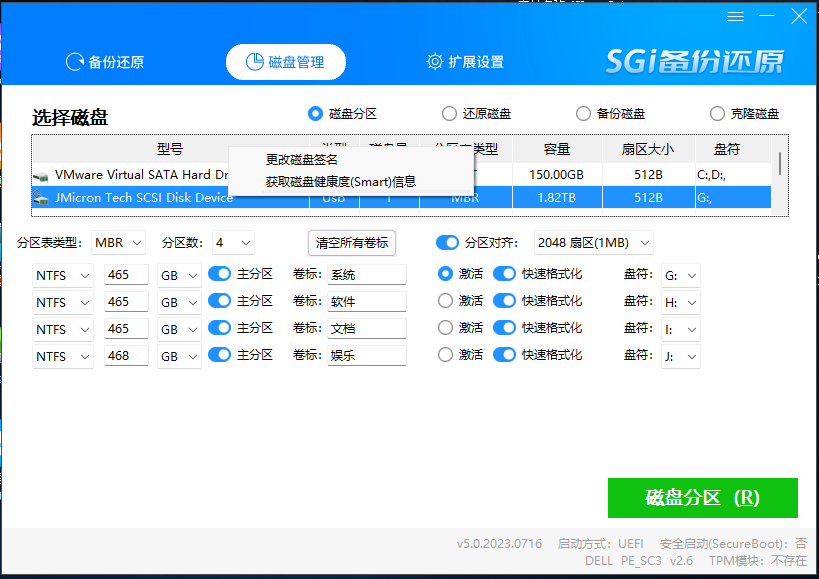
Task: Open the I: drive letter dropdown
Action: (681, 329)
